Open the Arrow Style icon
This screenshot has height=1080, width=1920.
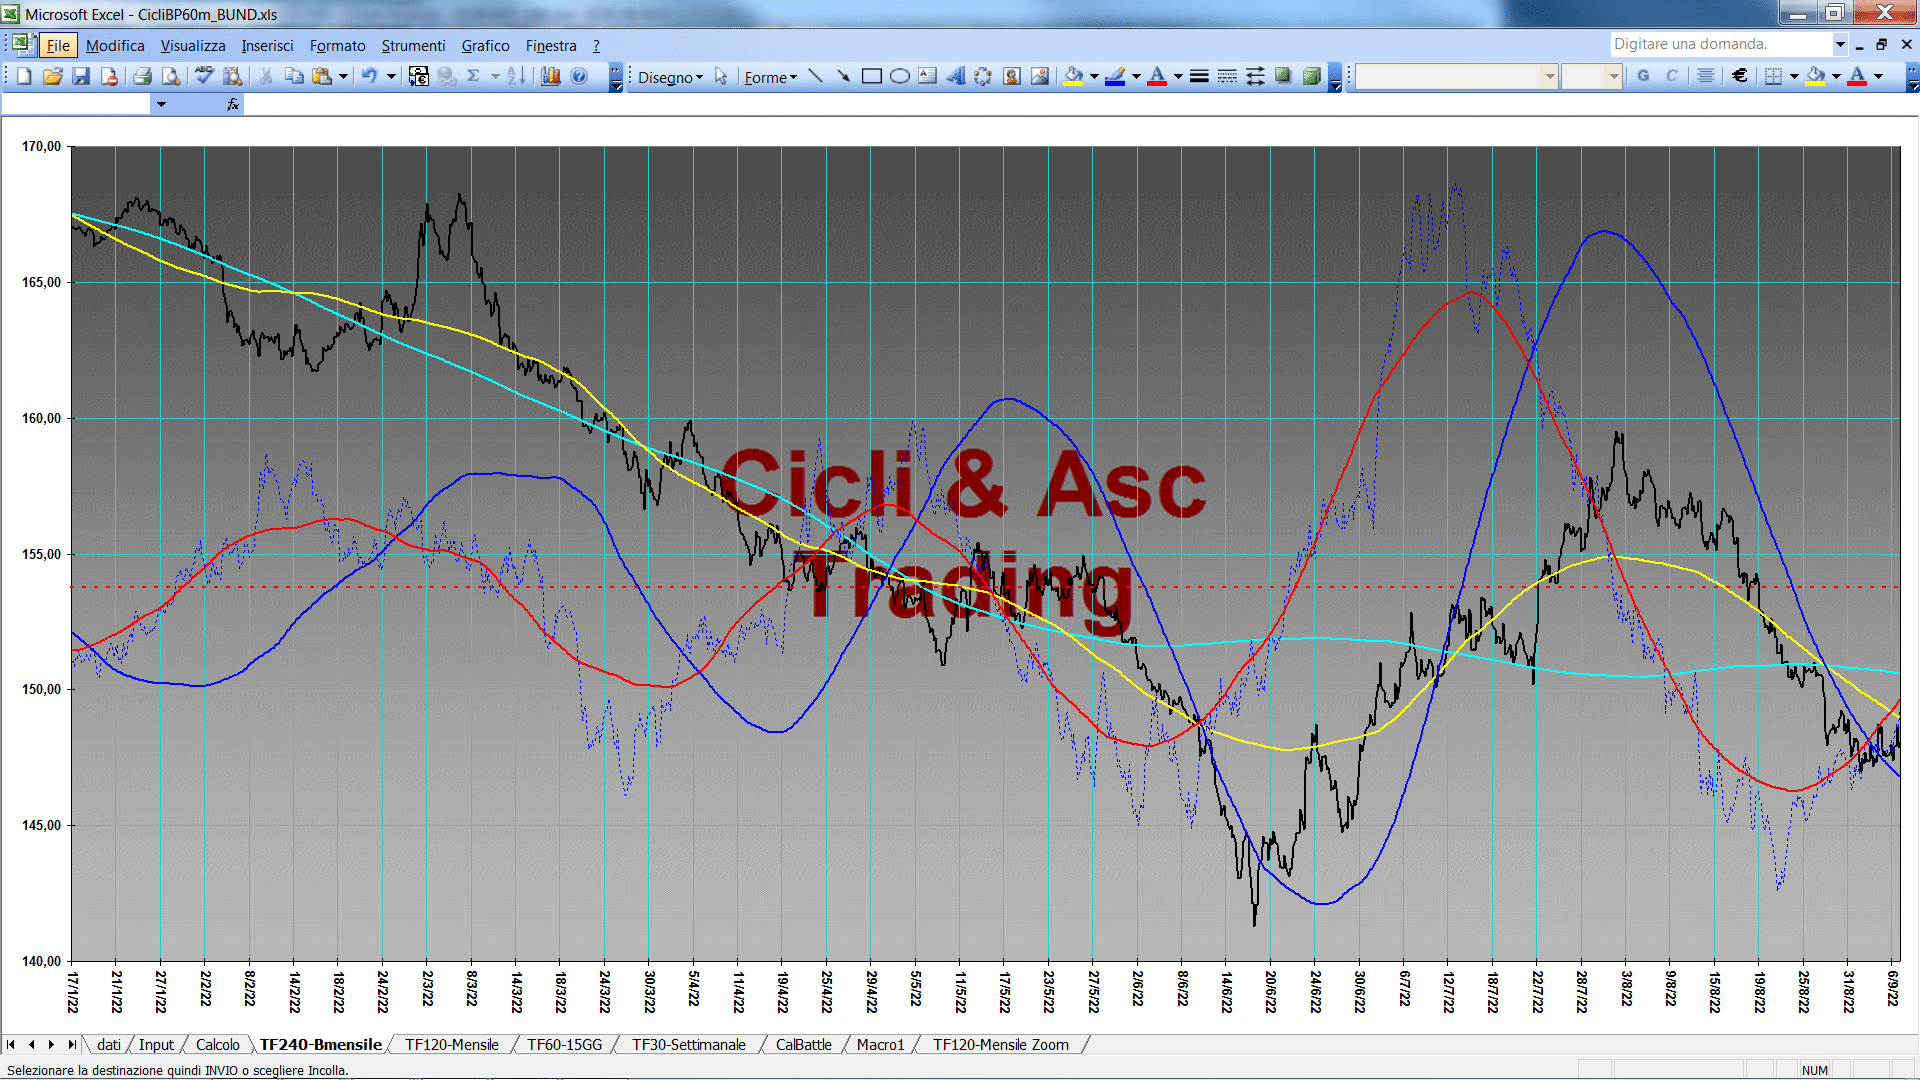1255,76
